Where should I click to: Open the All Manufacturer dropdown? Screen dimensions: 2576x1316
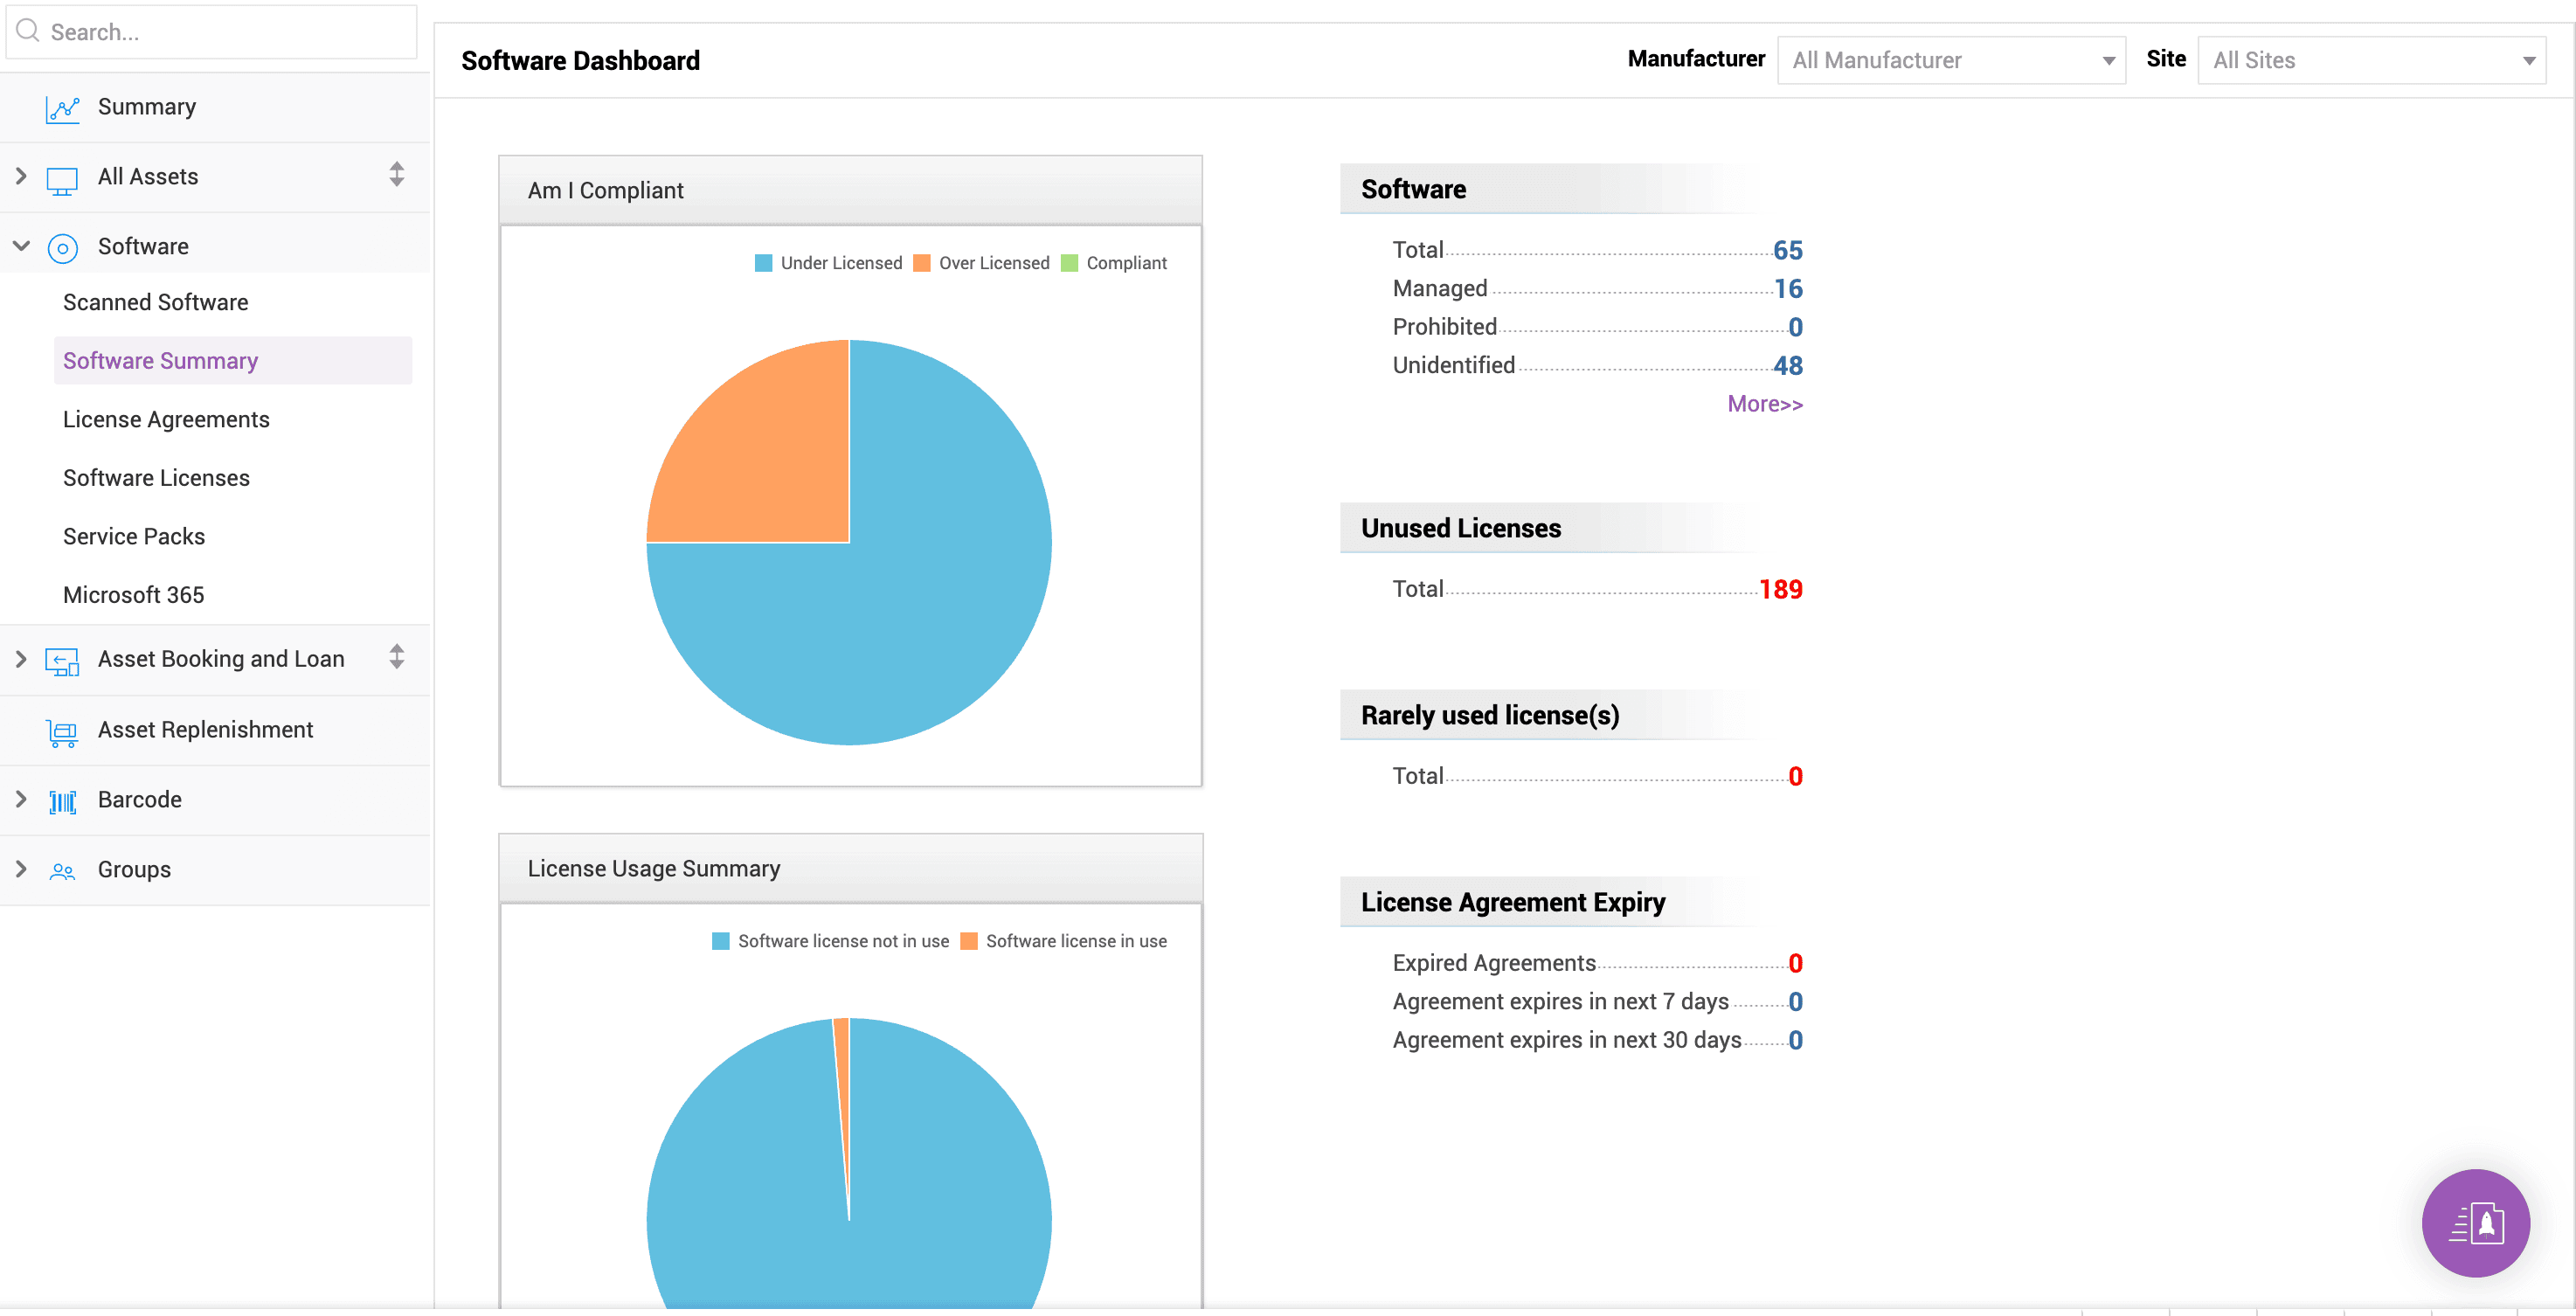1950,60
